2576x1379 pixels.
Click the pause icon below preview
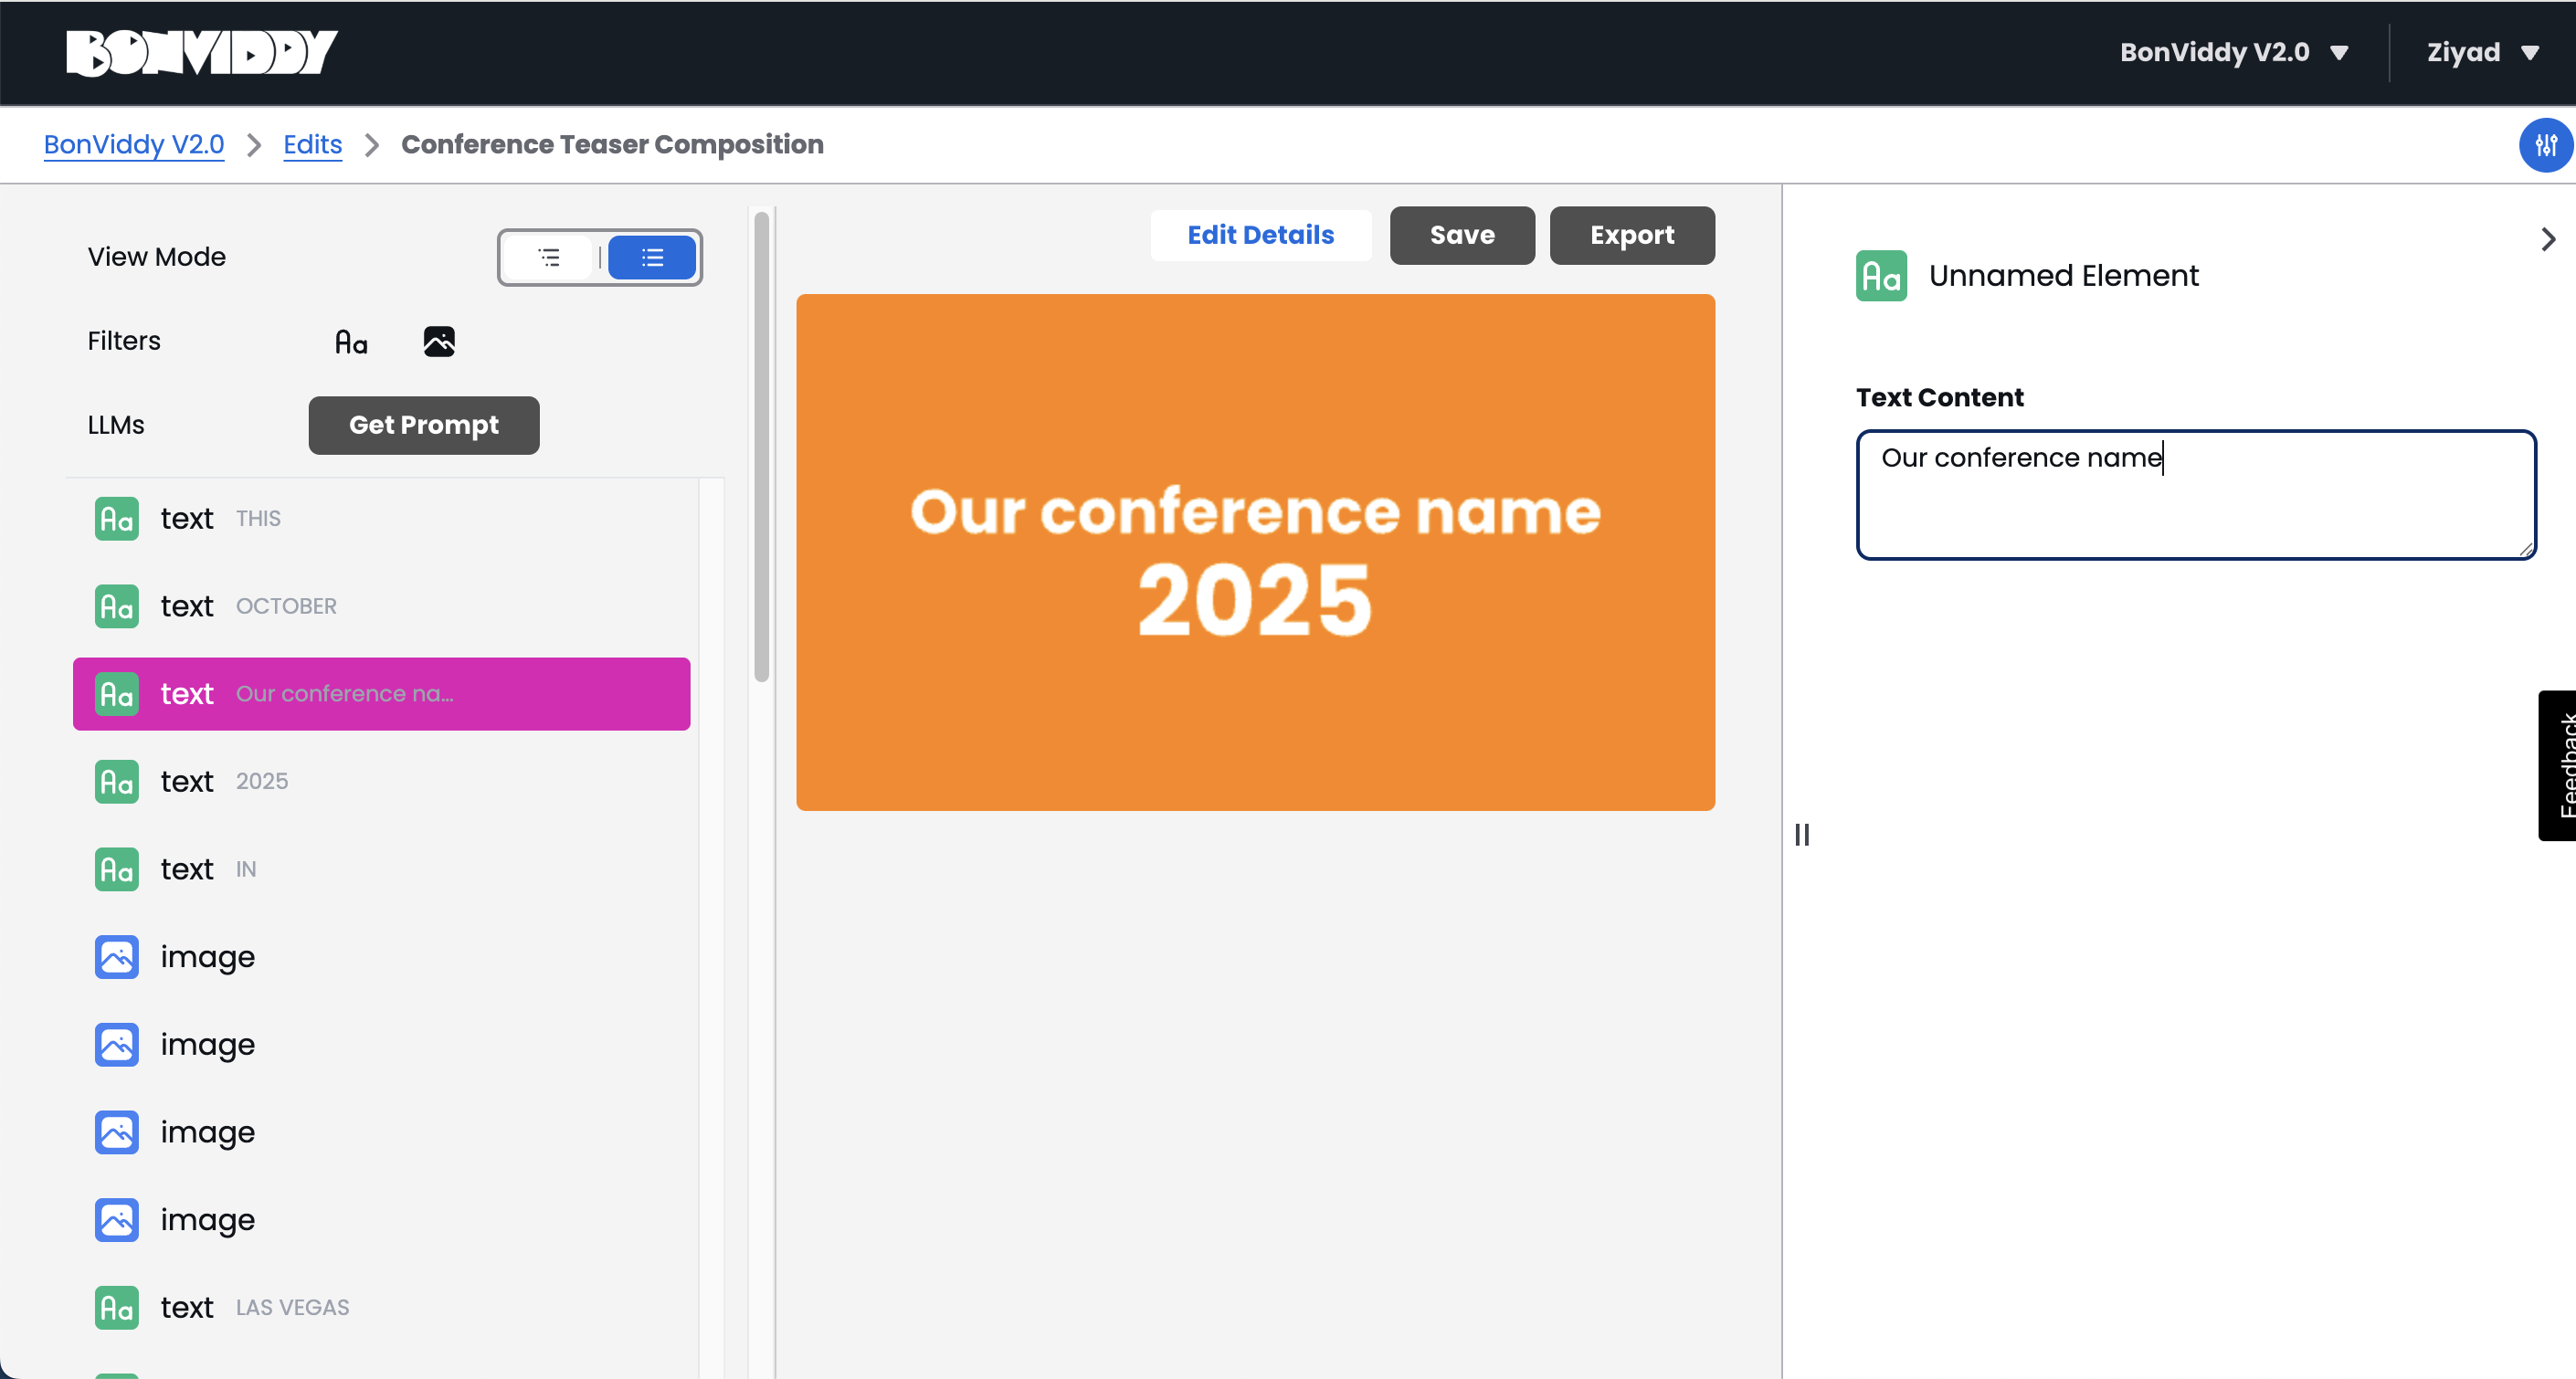coord(1801,834)
